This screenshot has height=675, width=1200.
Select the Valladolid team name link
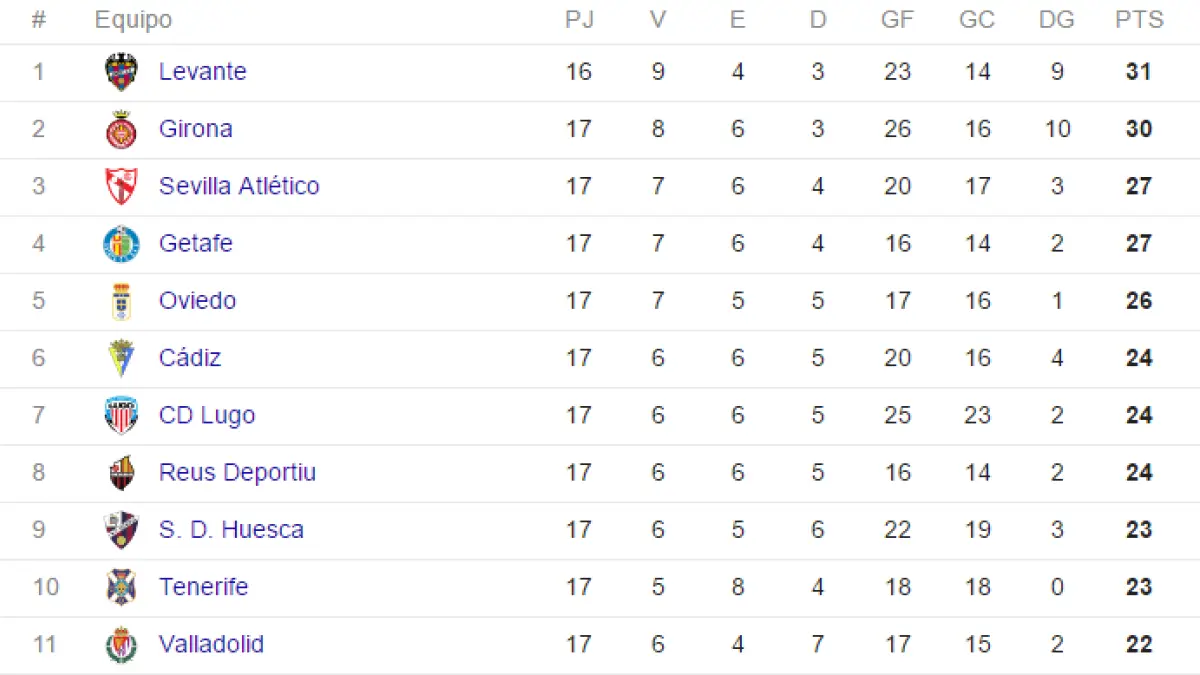(211, 644)
